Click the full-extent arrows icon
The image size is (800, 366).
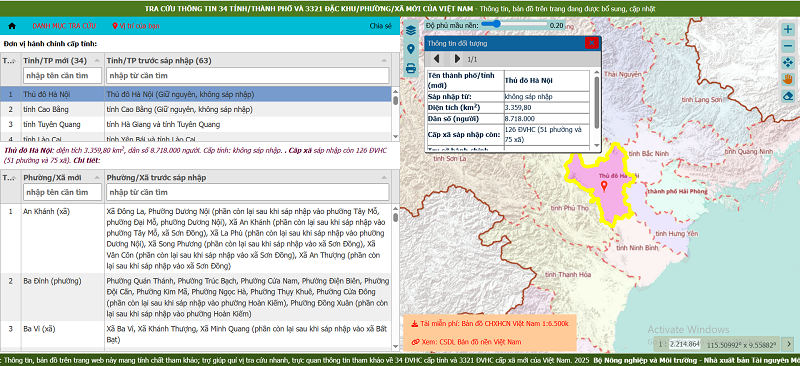pyautogui.click(x=788, y=63)
